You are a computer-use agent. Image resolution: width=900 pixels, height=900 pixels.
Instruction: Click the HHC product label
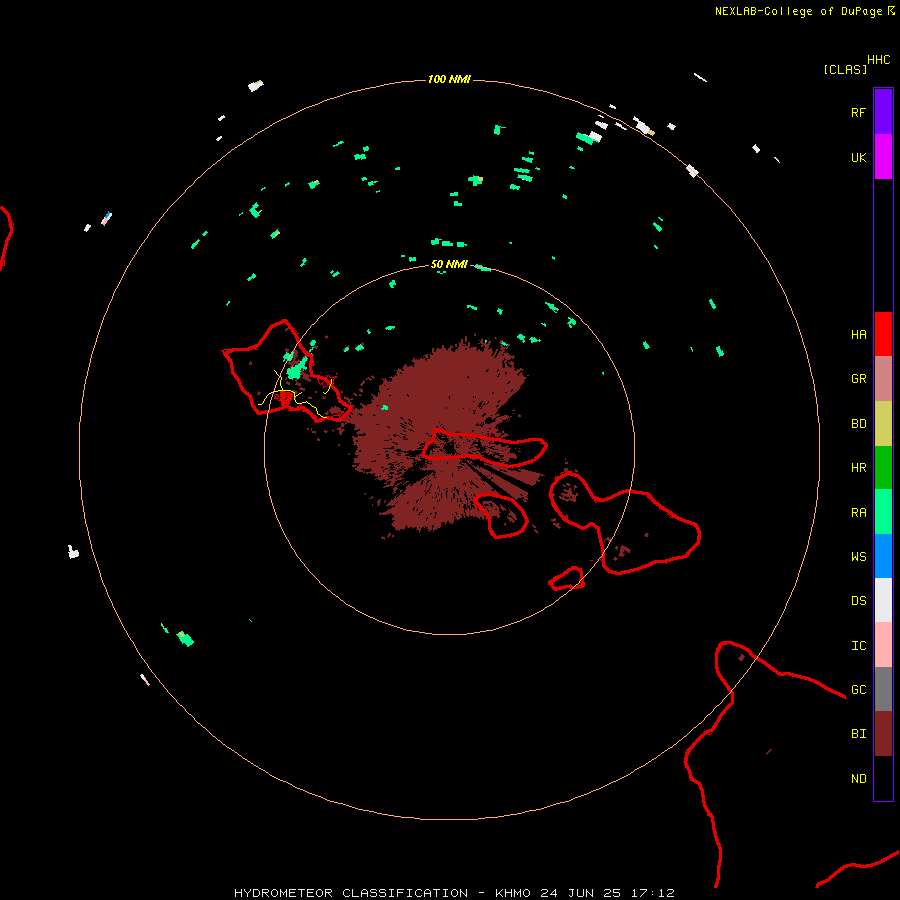(x=878, y=60)
